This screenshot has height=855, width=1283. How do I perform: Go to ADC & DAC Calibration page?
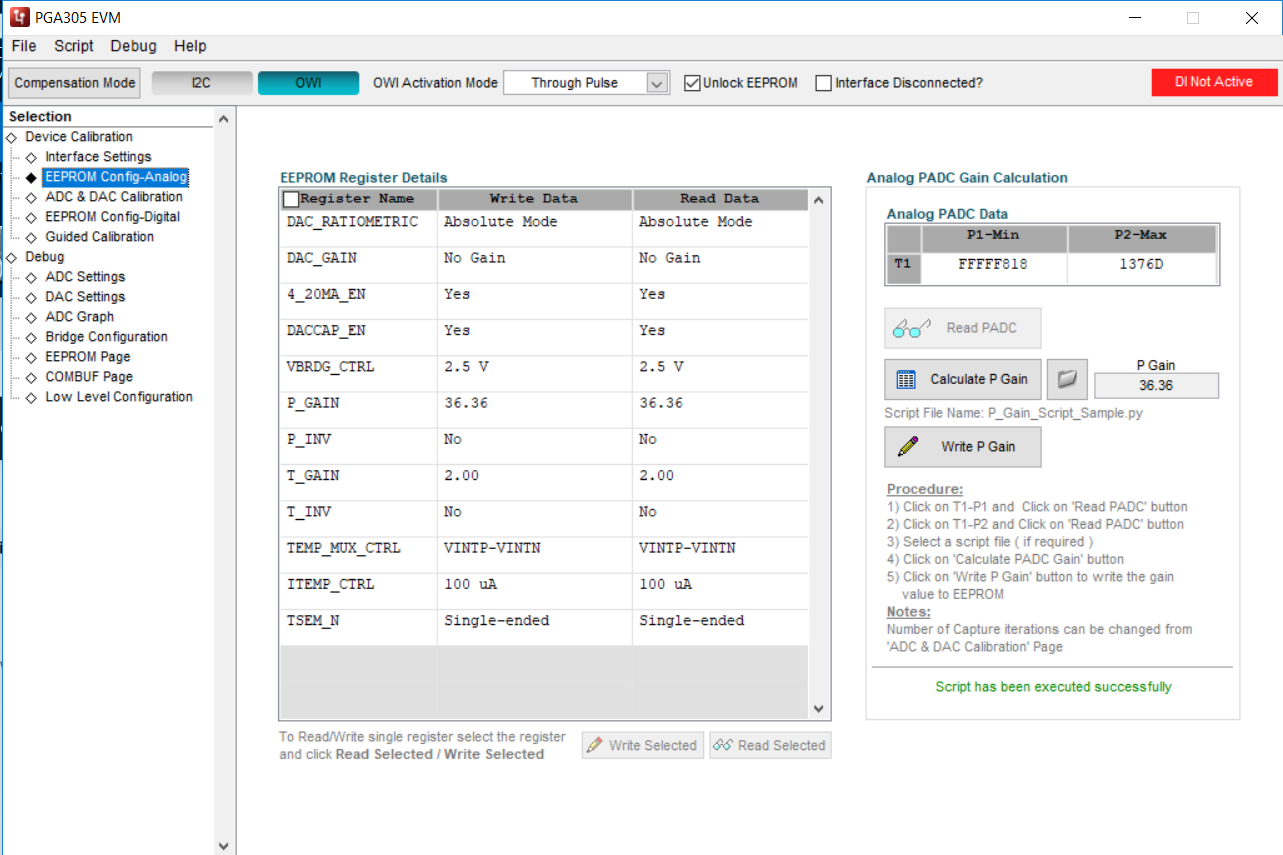pyautogui.click(x=114, y=197)
